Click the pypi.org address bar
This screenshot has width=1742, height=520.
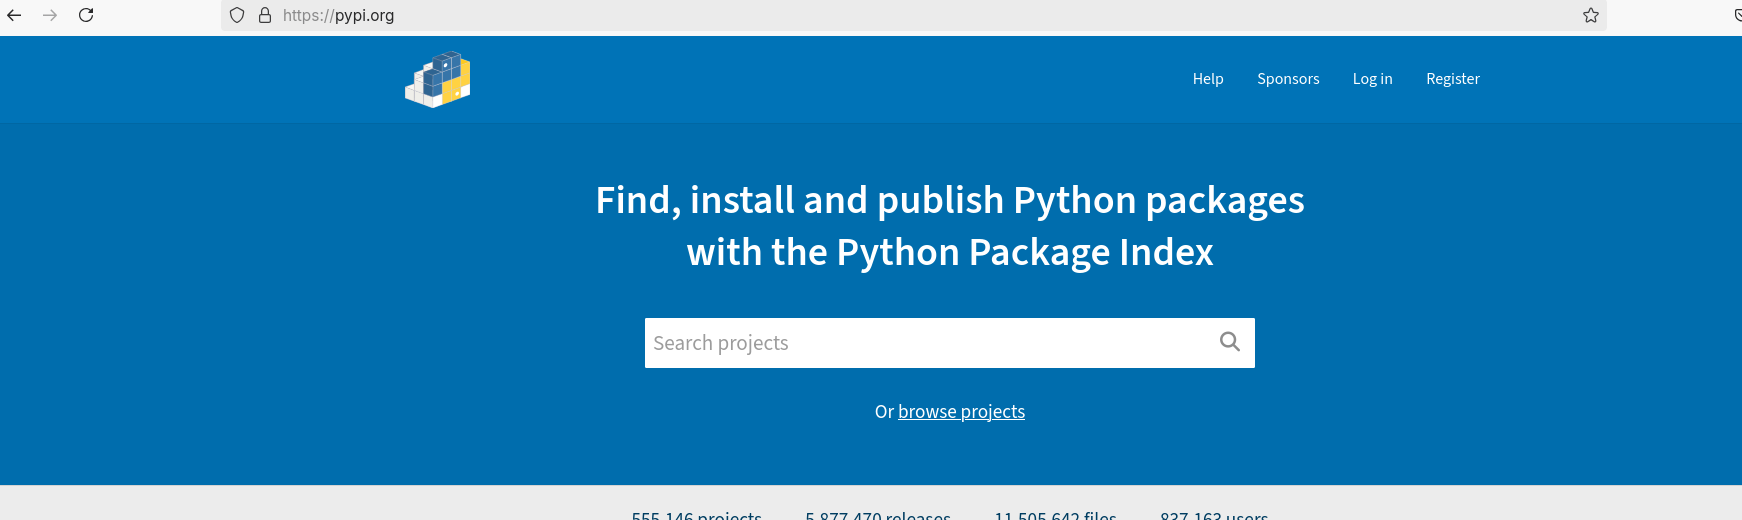coord(800,15)
